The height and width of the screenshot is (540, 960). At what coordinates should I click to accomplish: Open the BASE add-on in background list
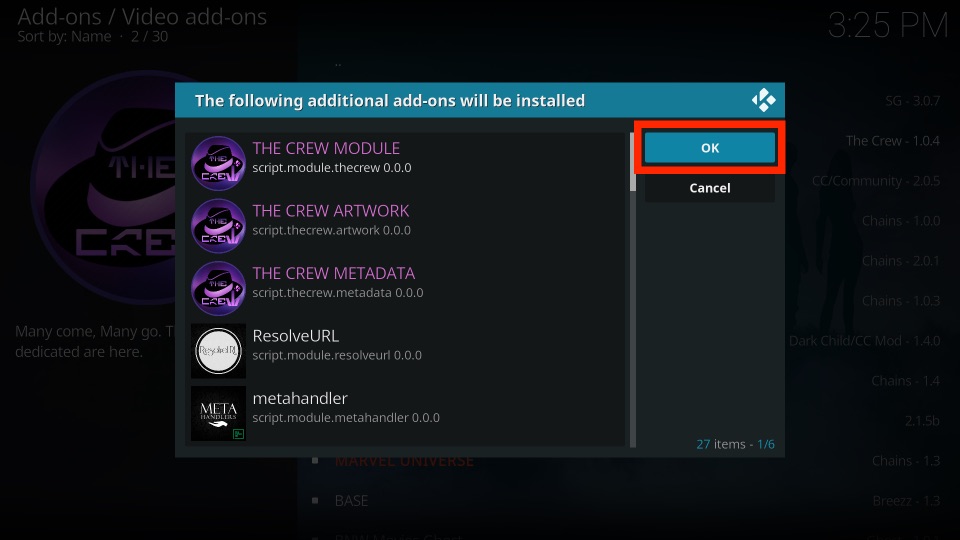(351, 501)
